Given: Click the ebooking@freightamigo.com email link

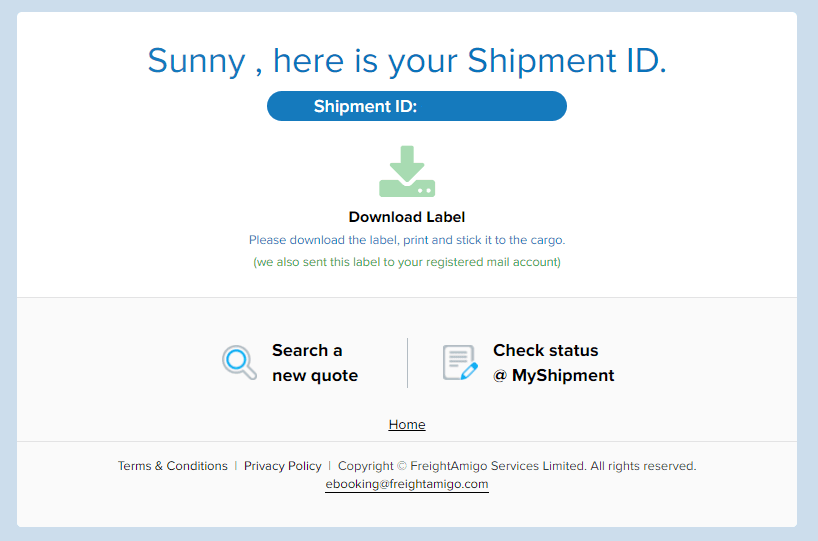Looking at the screenshot, I should (x=407, y=484).
